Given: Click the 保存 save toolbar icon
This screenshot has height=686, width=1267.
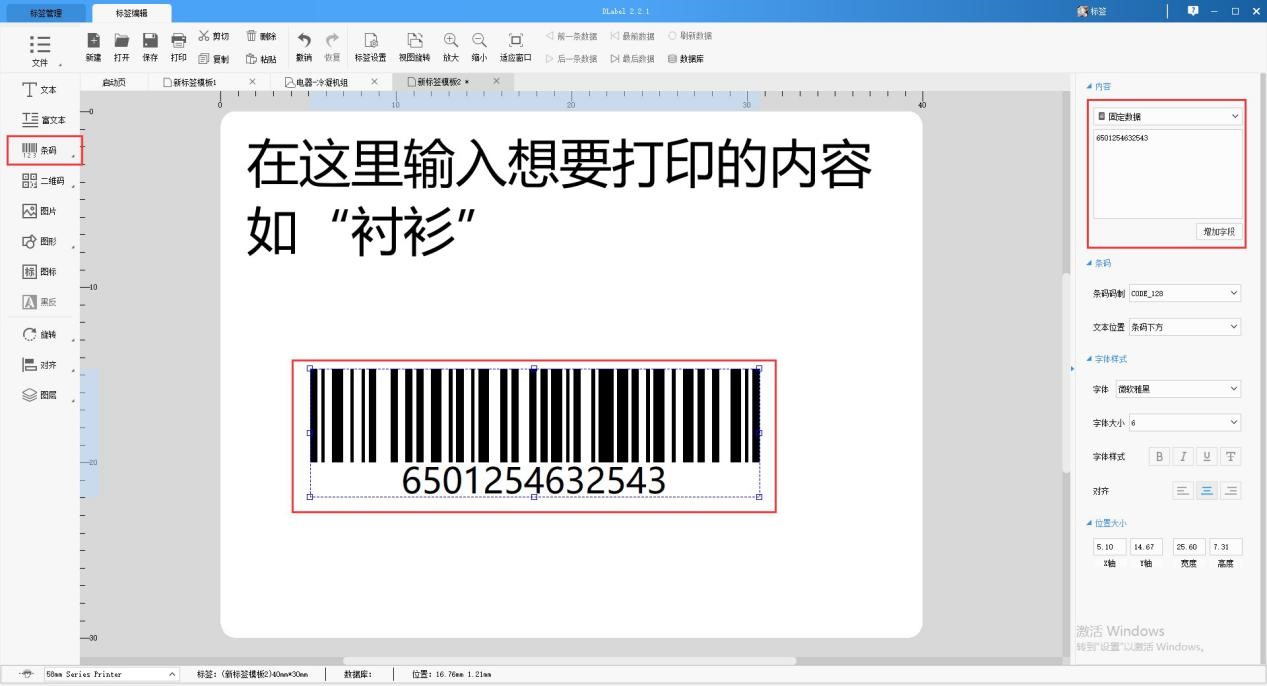Looking at the screenshot, I should [150, 45].
